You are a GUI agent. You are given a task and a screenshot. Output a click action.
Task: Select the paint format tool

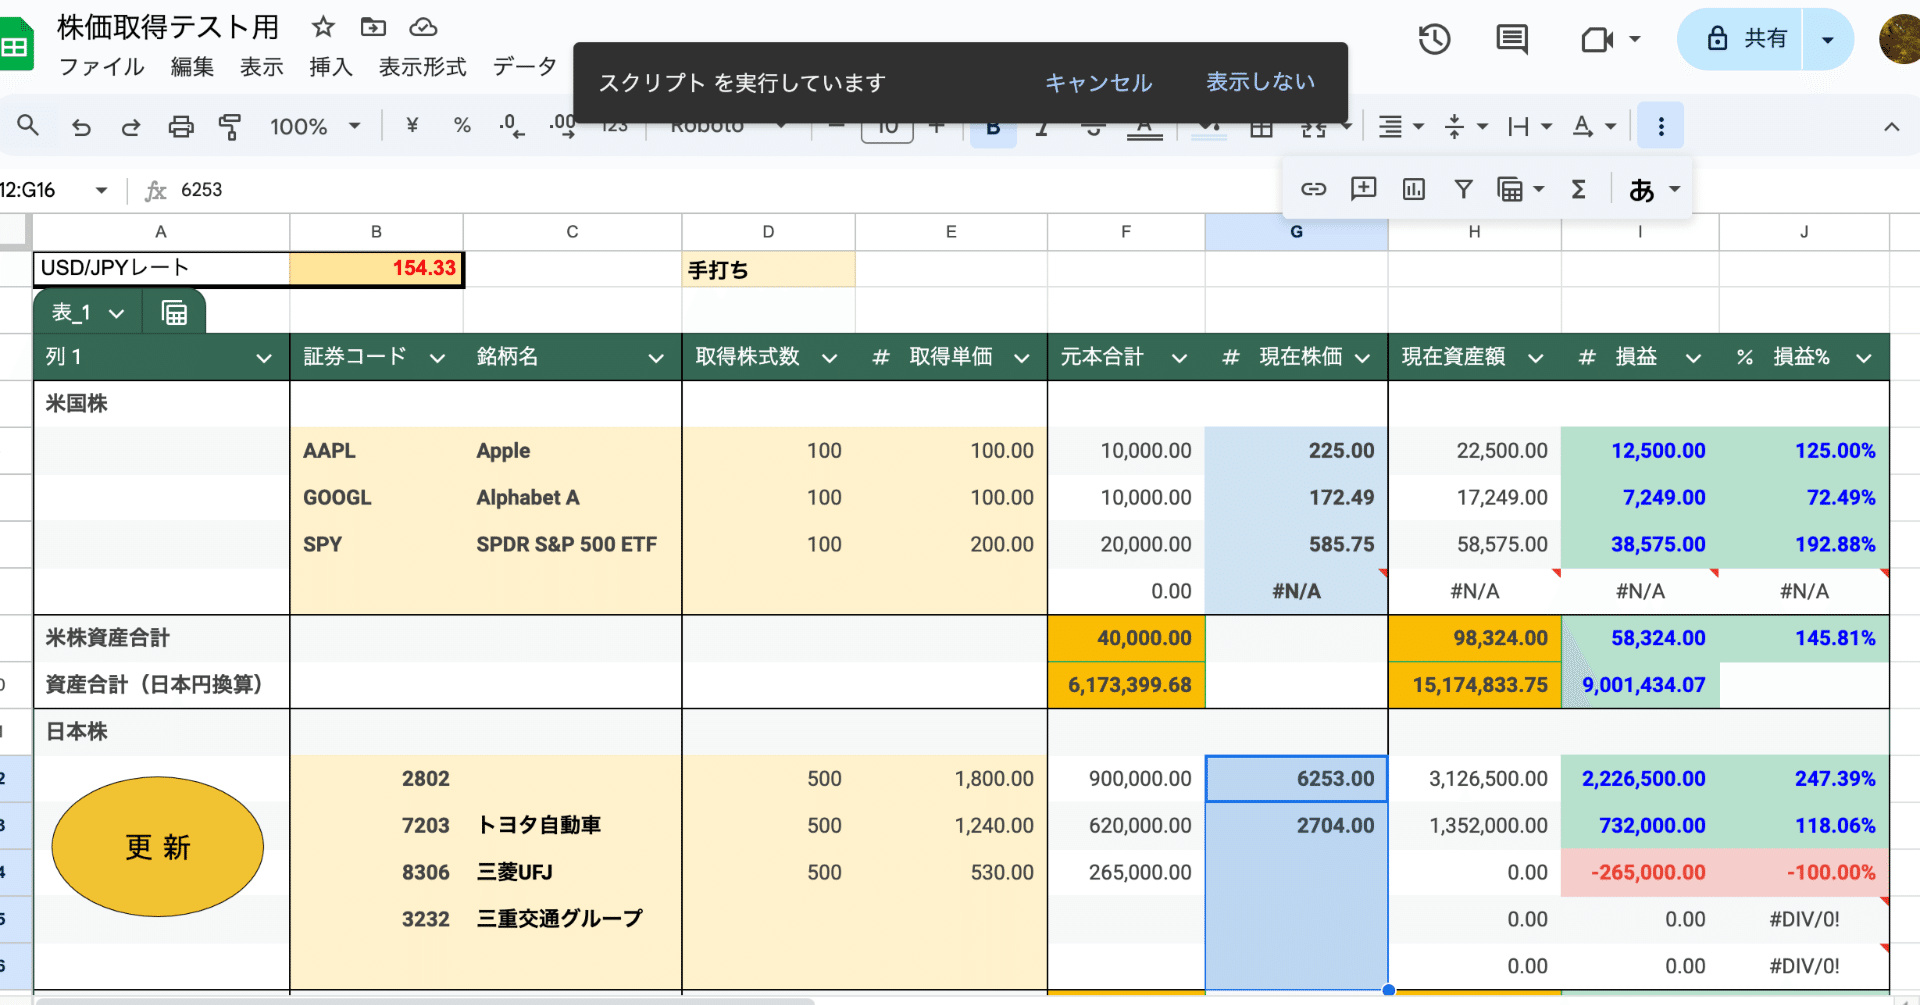pos(230,126)
